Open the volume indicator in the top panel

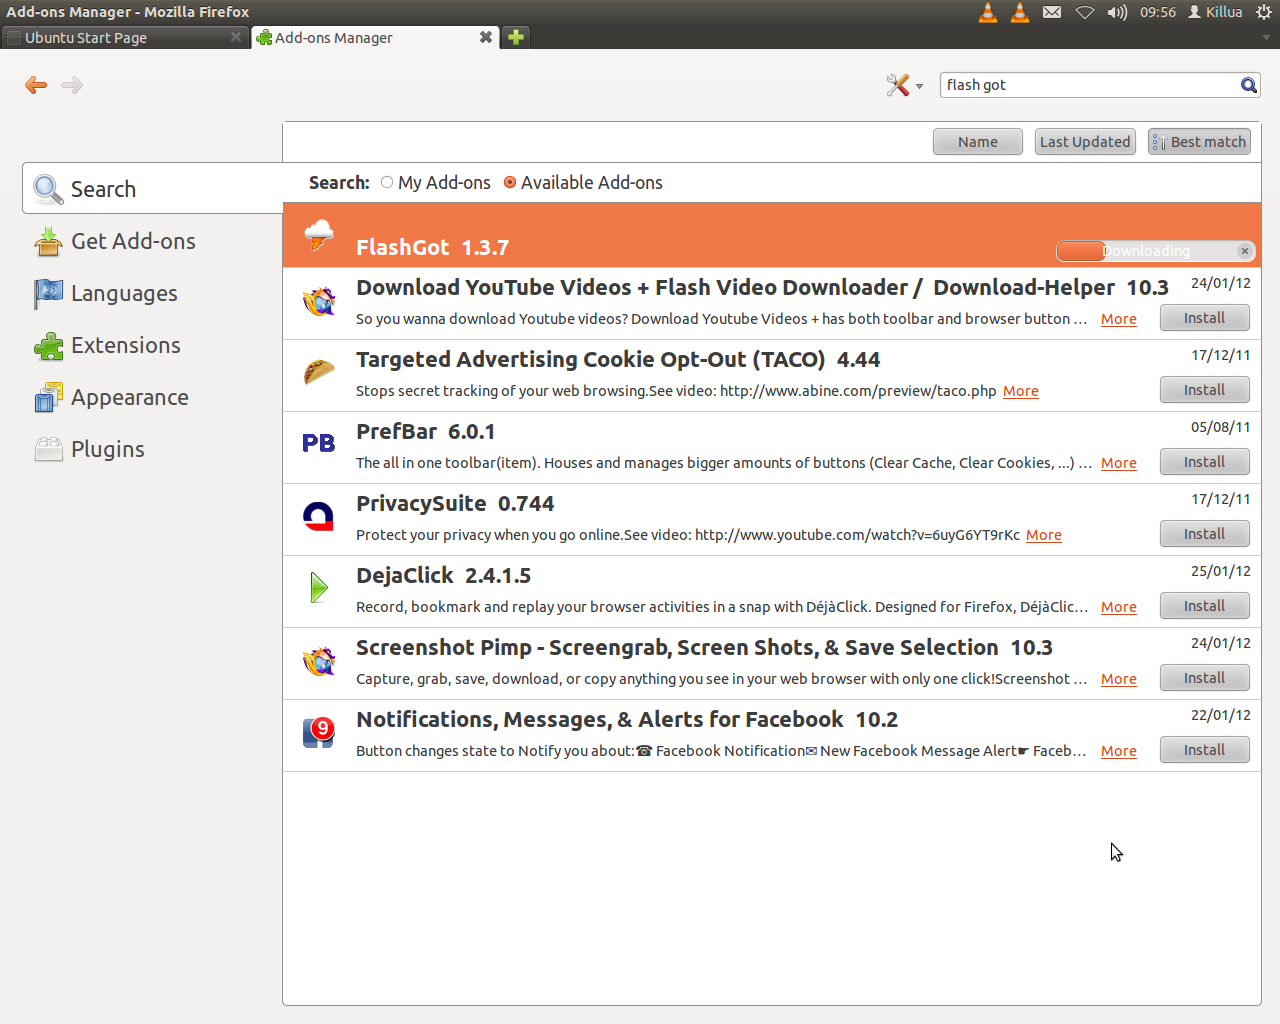(x=1117, y=12)
